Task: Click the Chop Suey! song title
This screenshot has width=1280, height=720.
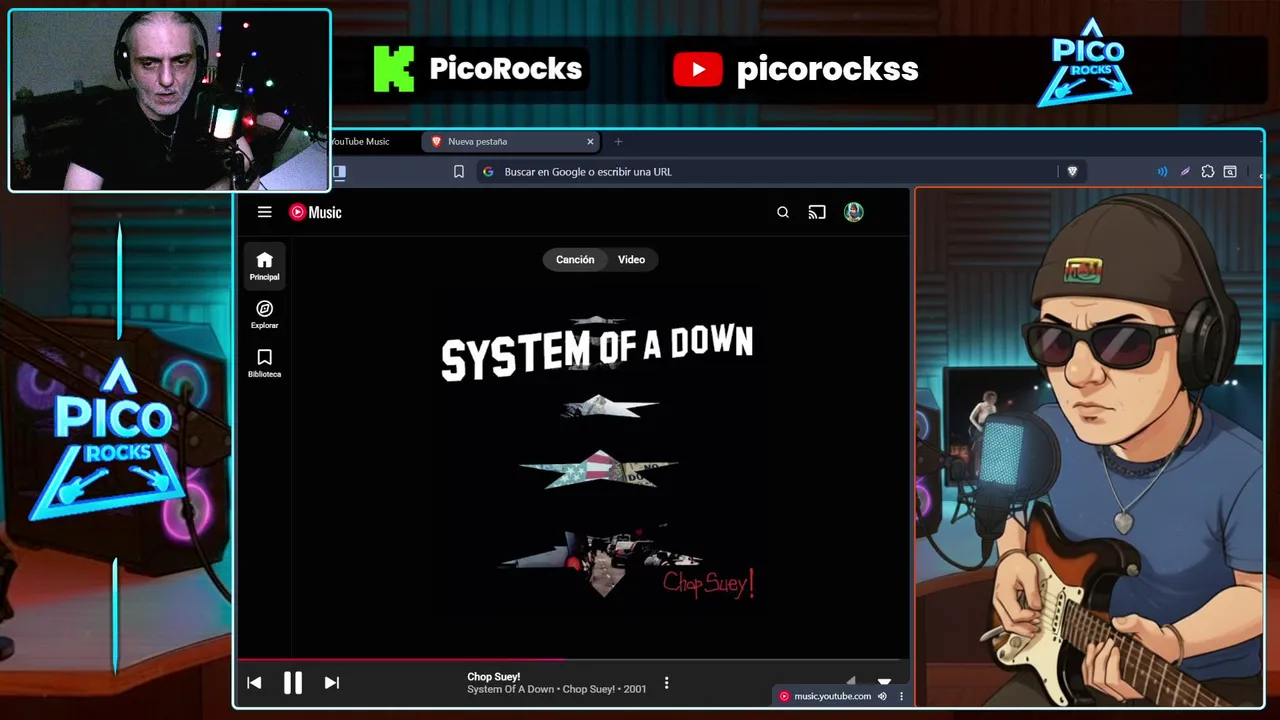Action: 493,677
